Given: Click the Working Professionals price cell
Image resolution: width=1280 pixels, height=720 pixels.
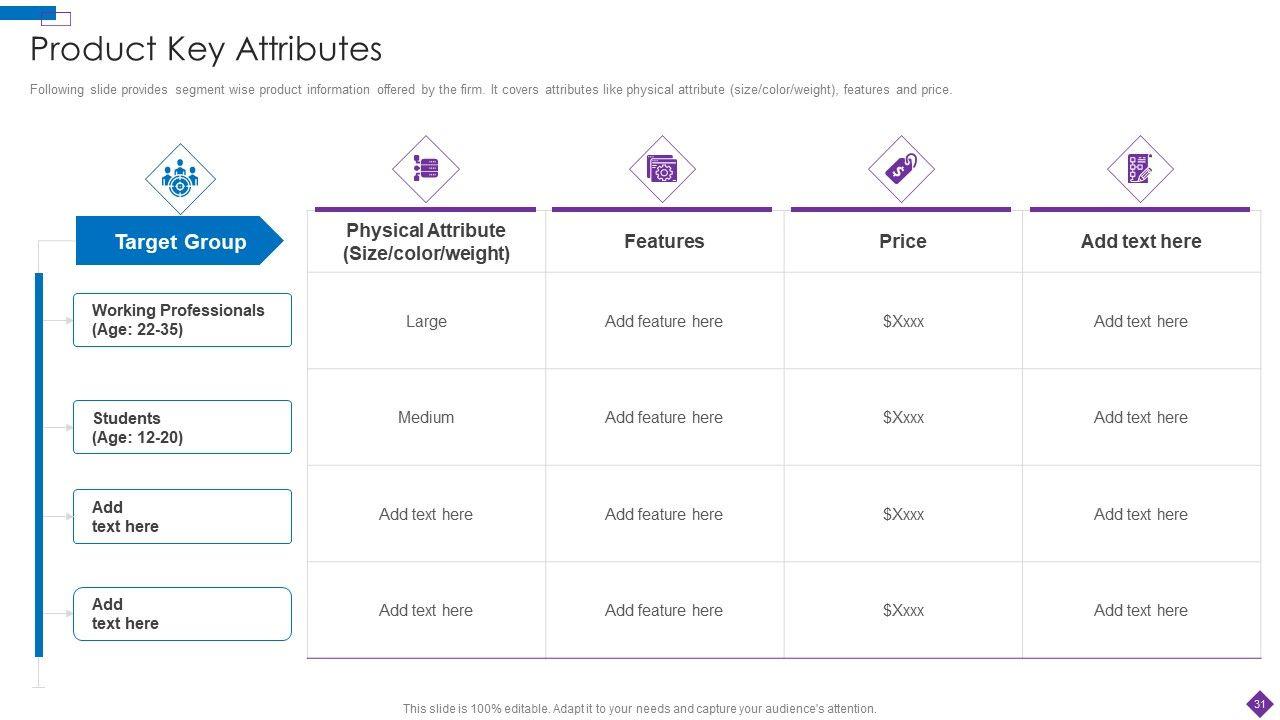Looking at the screenshot, I should [903, 321].
